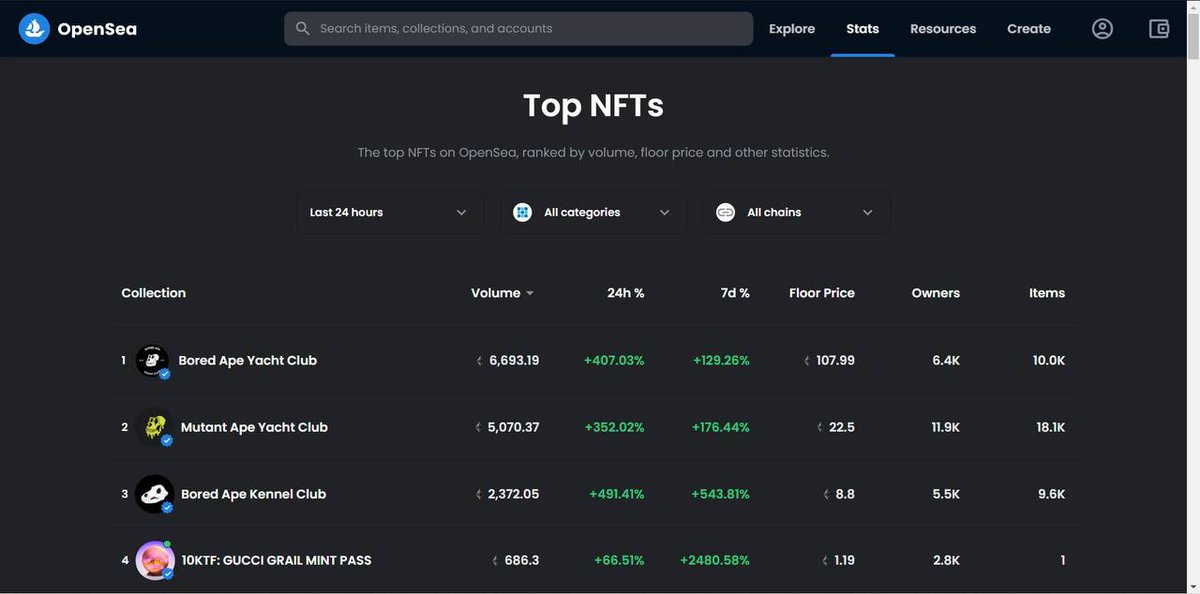Click the All categories grid icon

click(522, 212)
